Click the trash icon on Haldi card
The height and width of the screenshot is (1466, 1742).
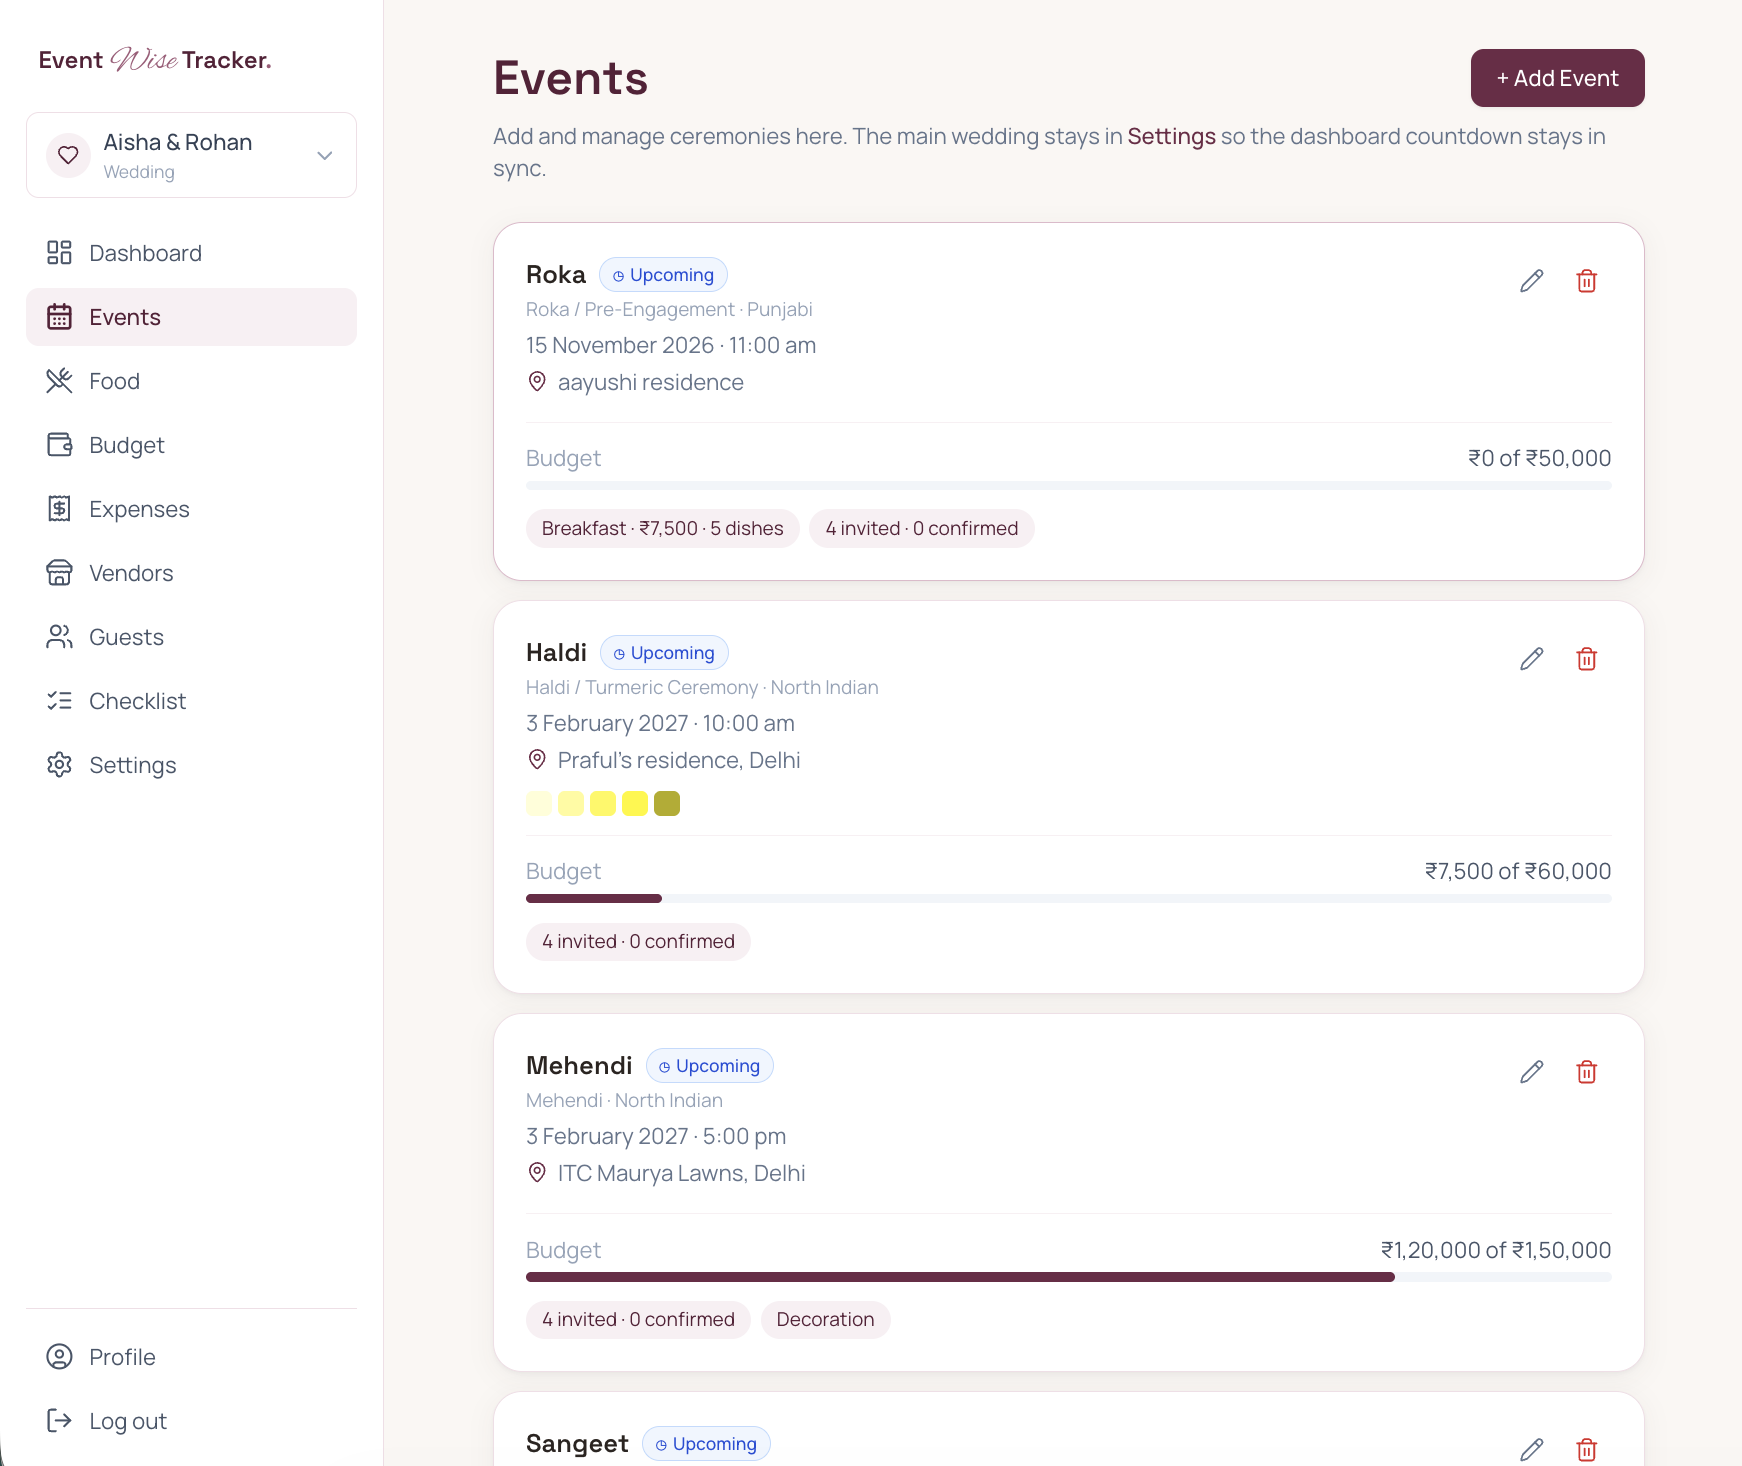coord(1586,659)
